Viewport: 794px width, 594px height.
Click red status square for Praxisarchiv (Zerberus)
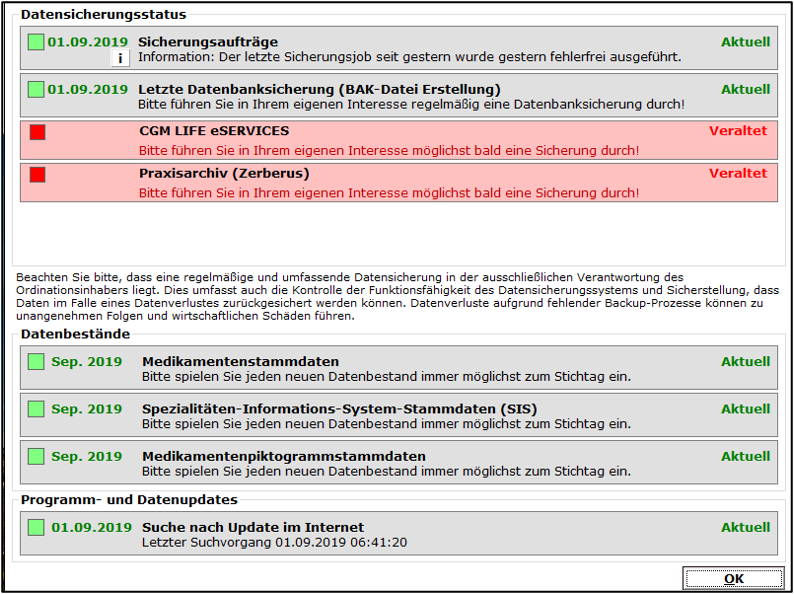pyautogui.click(x=37, y=175)
